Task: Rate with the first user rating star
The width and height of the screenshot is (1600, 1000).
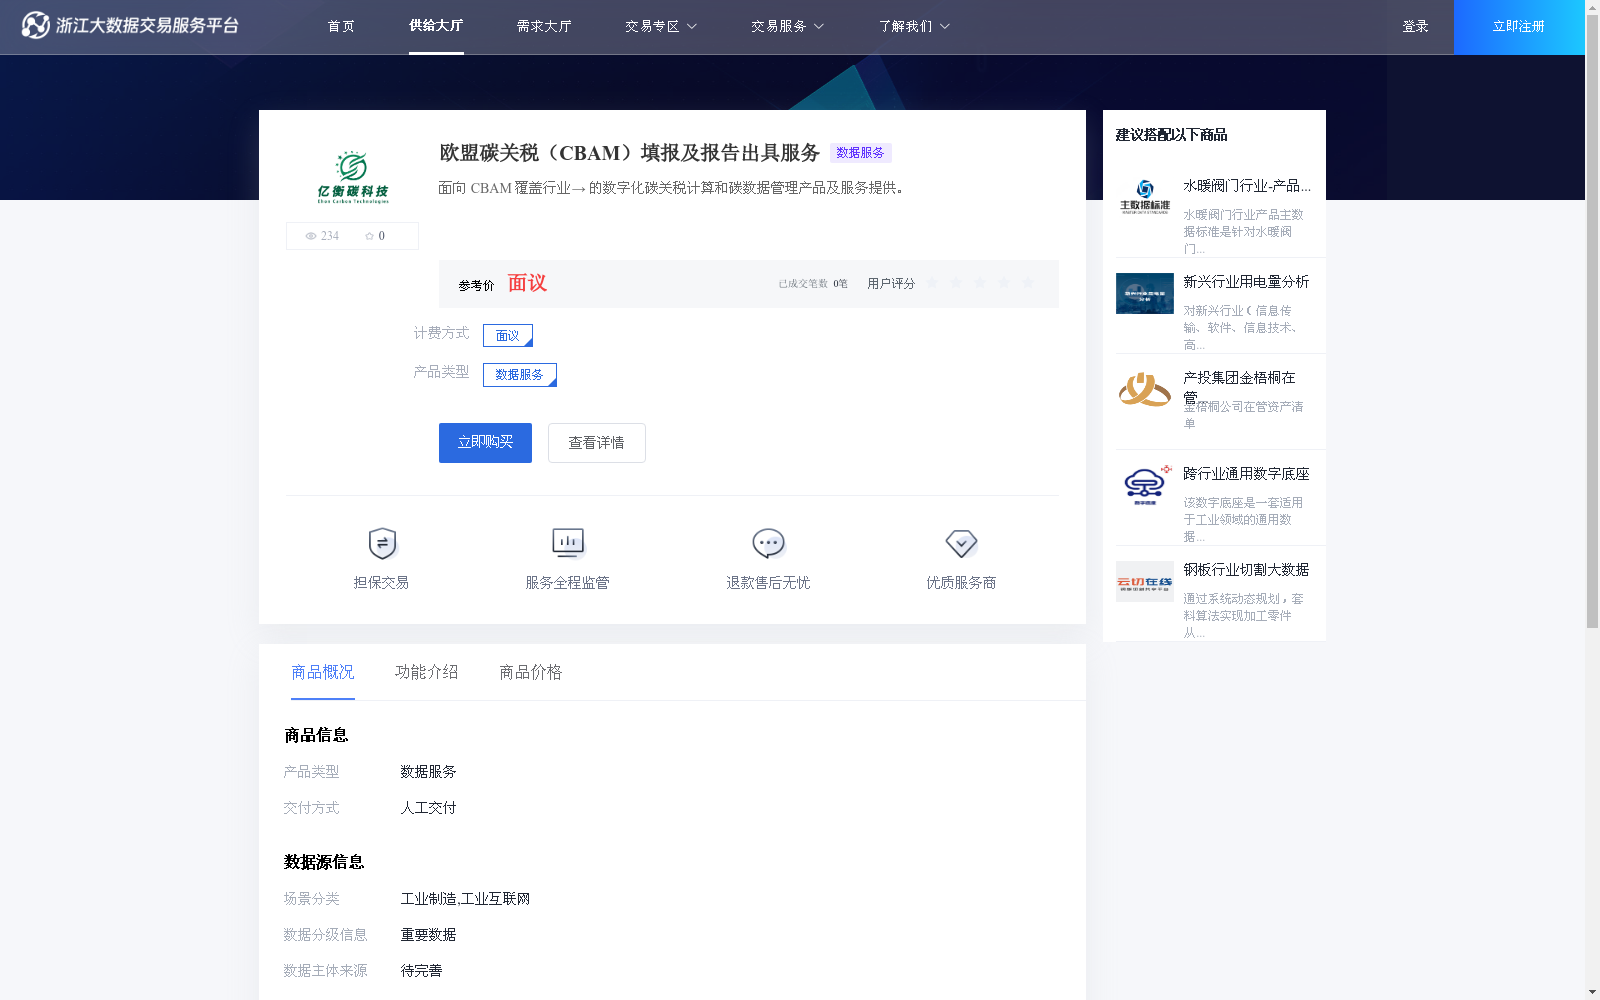Action: 932,283
